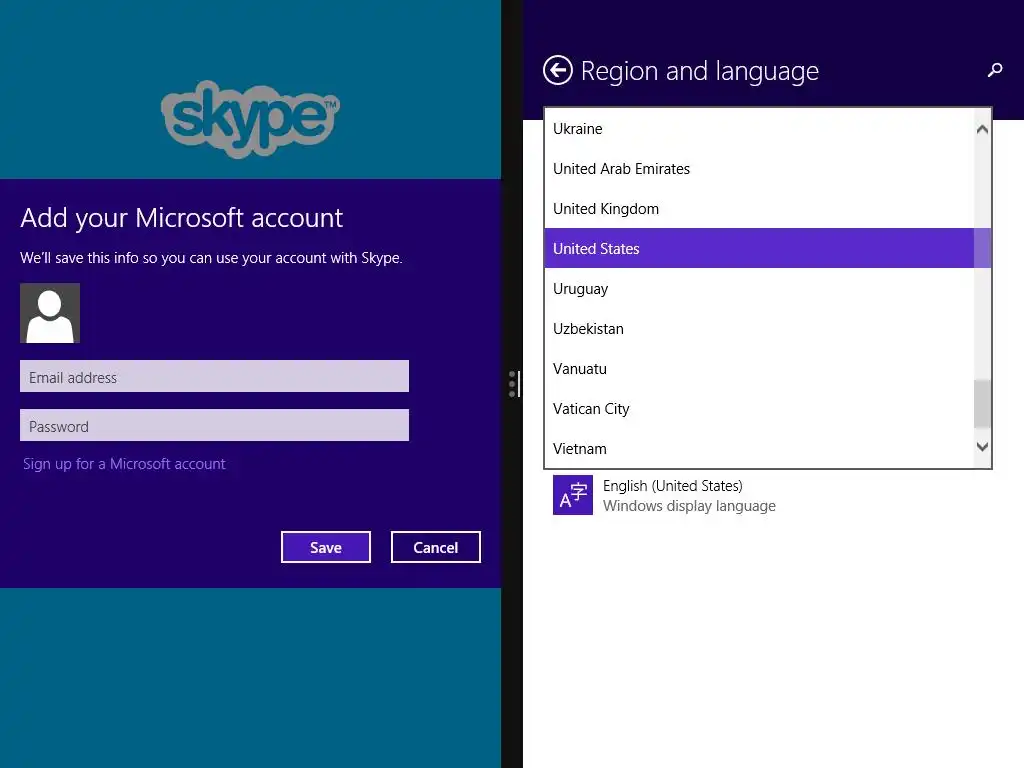Viewport: 1024px width, 768px height.
Task: Choose United Kingdom from the list
Action: click(759, 208)
